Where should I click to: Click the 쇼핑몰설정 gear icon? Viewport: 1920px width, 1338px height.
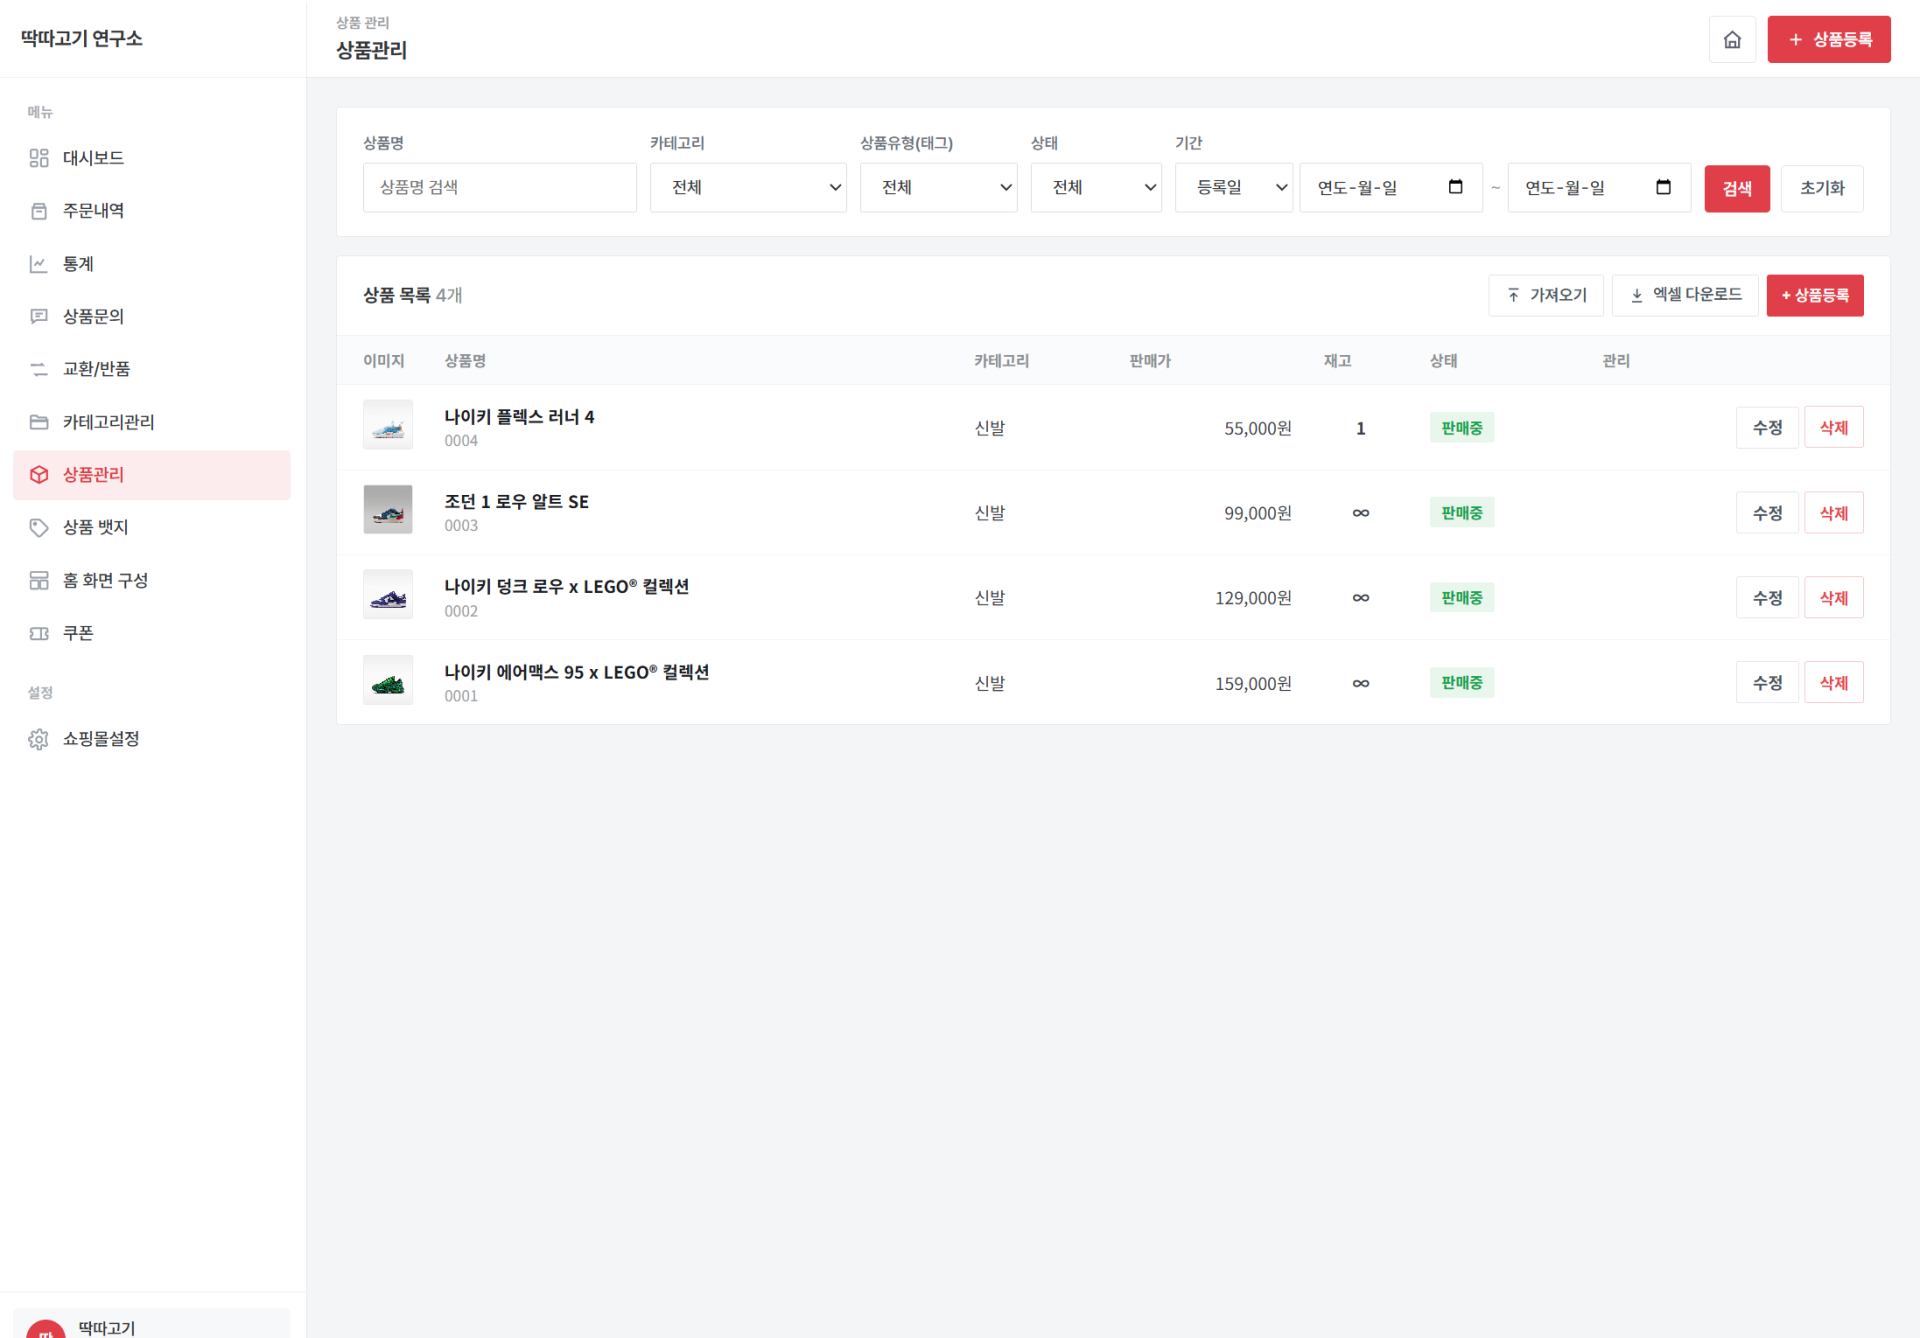(39, 739)
